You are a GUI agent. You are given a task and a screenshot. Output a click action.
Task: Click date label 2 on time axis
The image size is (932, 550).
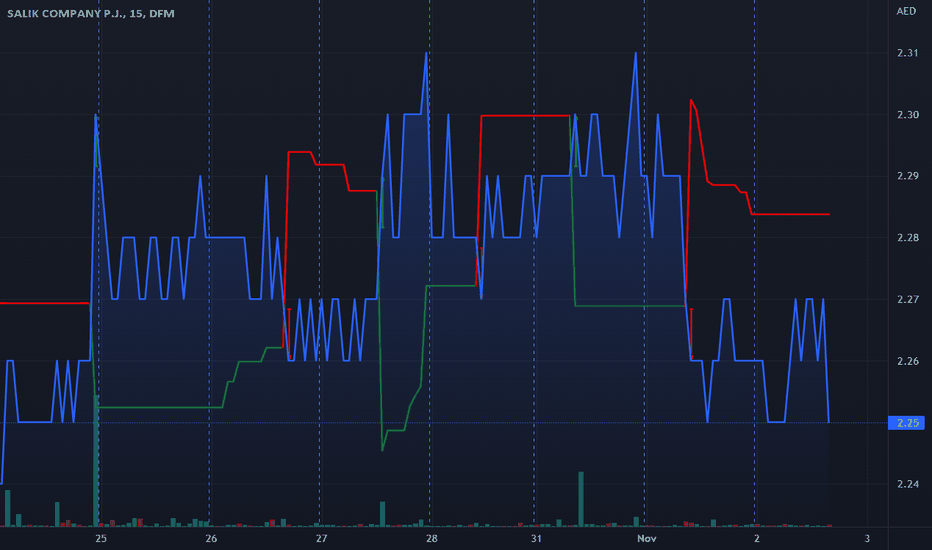pos(757,538)
